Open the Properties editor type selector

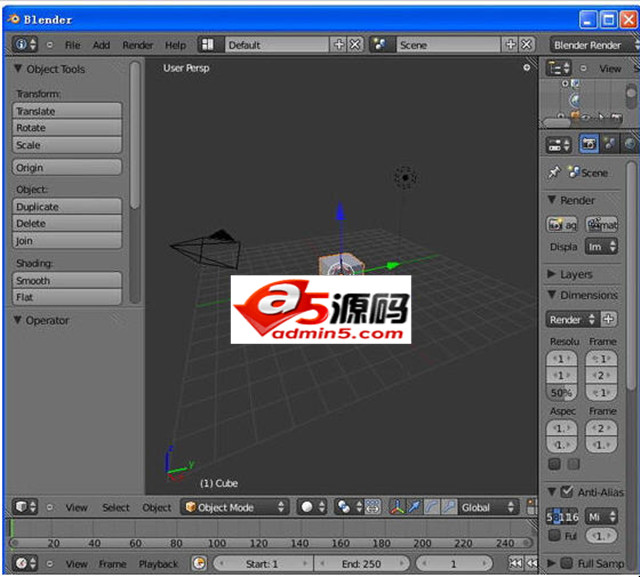click(559, 144)
